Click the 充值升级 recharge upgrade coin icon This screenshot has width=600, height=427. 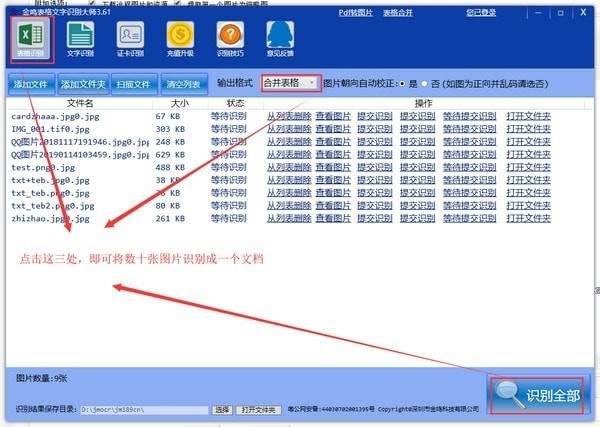180,40
